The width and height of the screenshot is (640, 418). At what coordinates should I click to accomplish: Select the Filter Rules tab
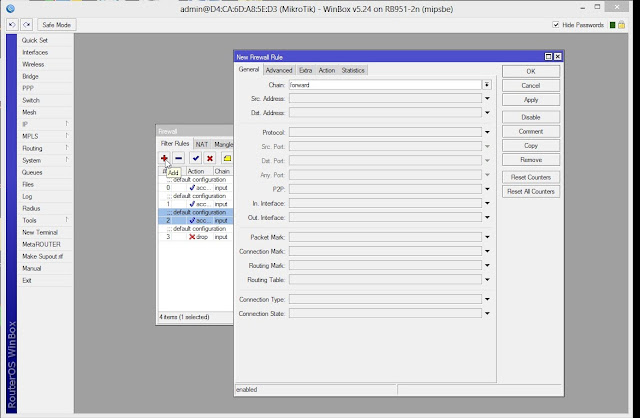point(175,143)
